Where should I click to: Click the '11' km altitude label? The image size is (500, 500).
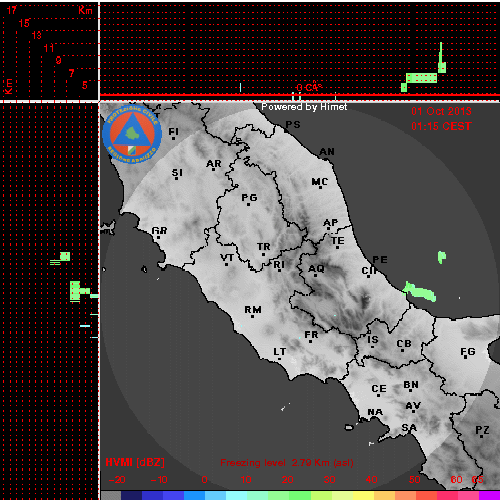[x=49, y=48]
